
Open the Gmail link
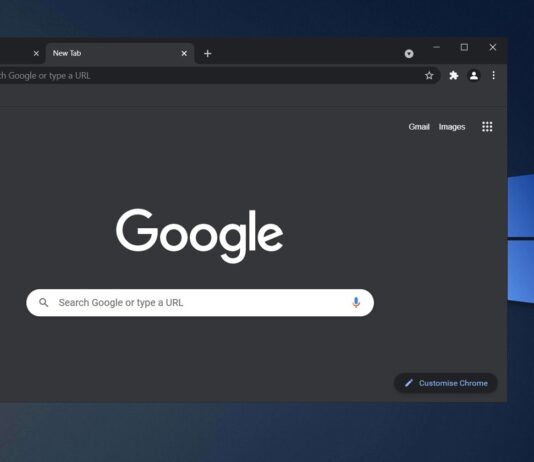[x=419, y=127]
